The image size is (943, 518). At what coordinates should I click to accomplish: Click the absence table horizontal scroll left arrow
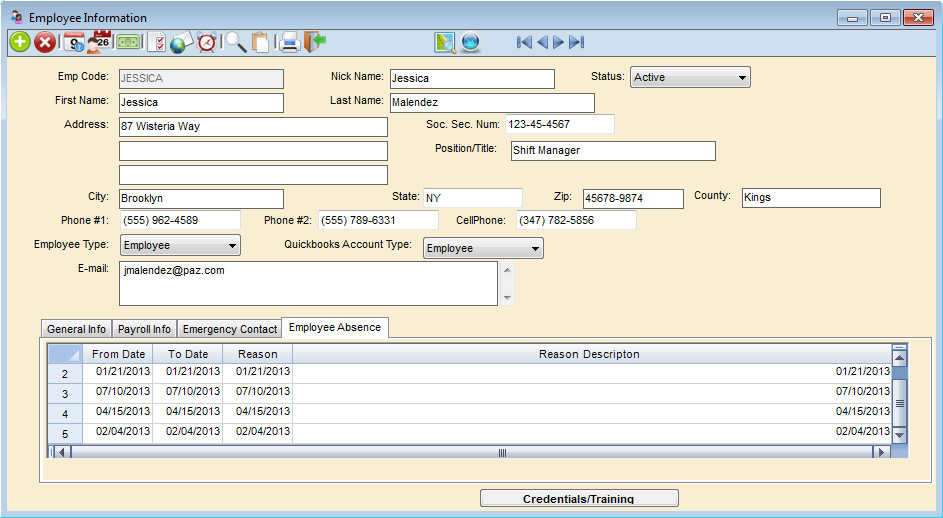pos(62,452)
